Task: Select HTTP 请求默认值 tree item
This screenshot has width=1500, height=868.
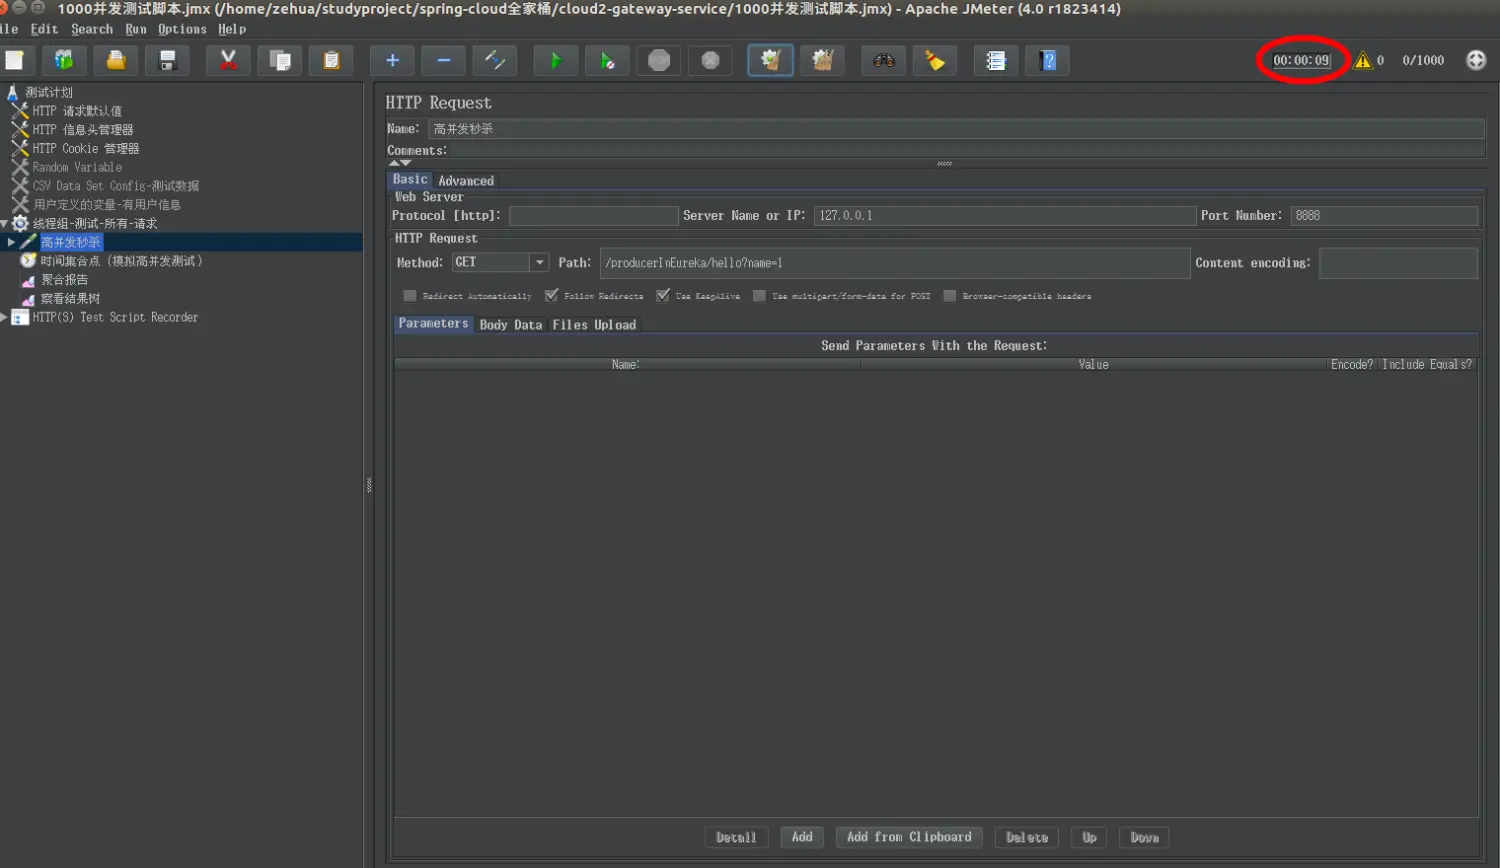Action: click(77, 111)
